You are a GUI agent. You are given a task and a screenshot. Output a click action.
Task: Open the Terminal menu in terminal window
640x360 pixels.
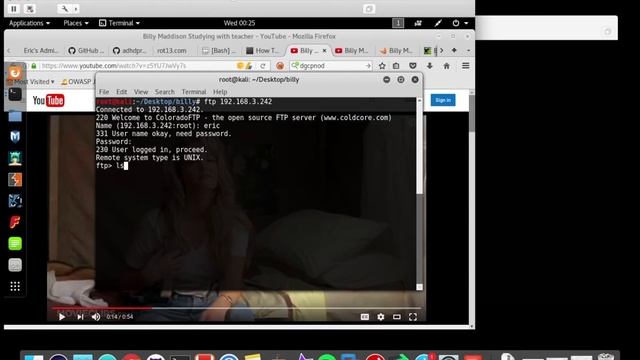pos(194,92)
